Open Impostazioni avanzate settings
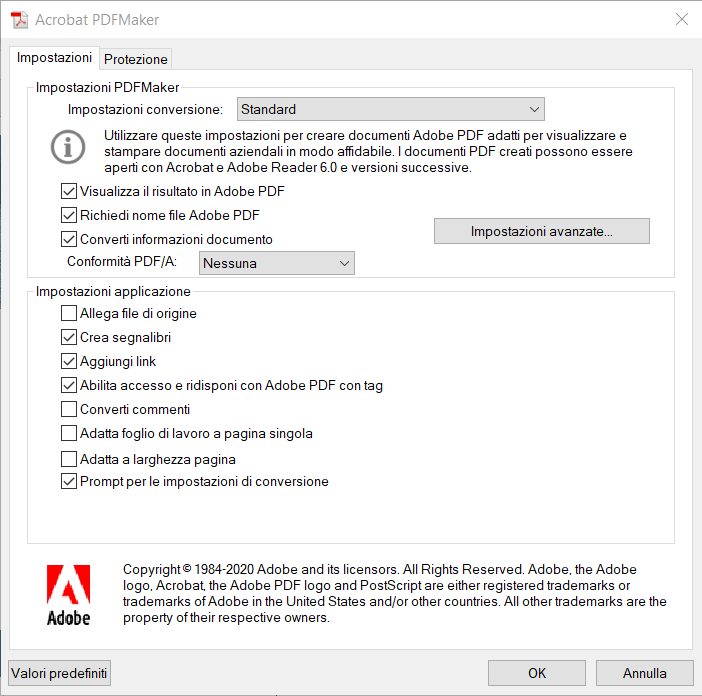This screenshot has height=696, width=702. tap(541, 231)
